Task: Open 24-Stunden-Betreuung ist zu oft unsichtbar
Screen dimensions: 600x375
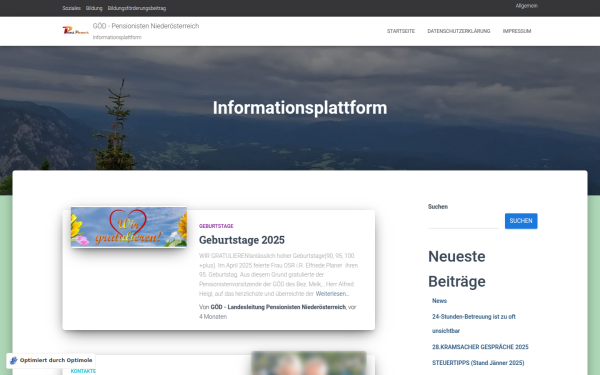Action: pos(474,324)
